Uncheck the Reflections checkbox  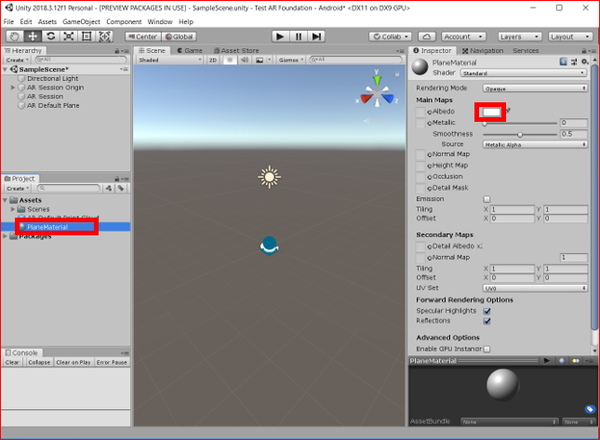487,321
